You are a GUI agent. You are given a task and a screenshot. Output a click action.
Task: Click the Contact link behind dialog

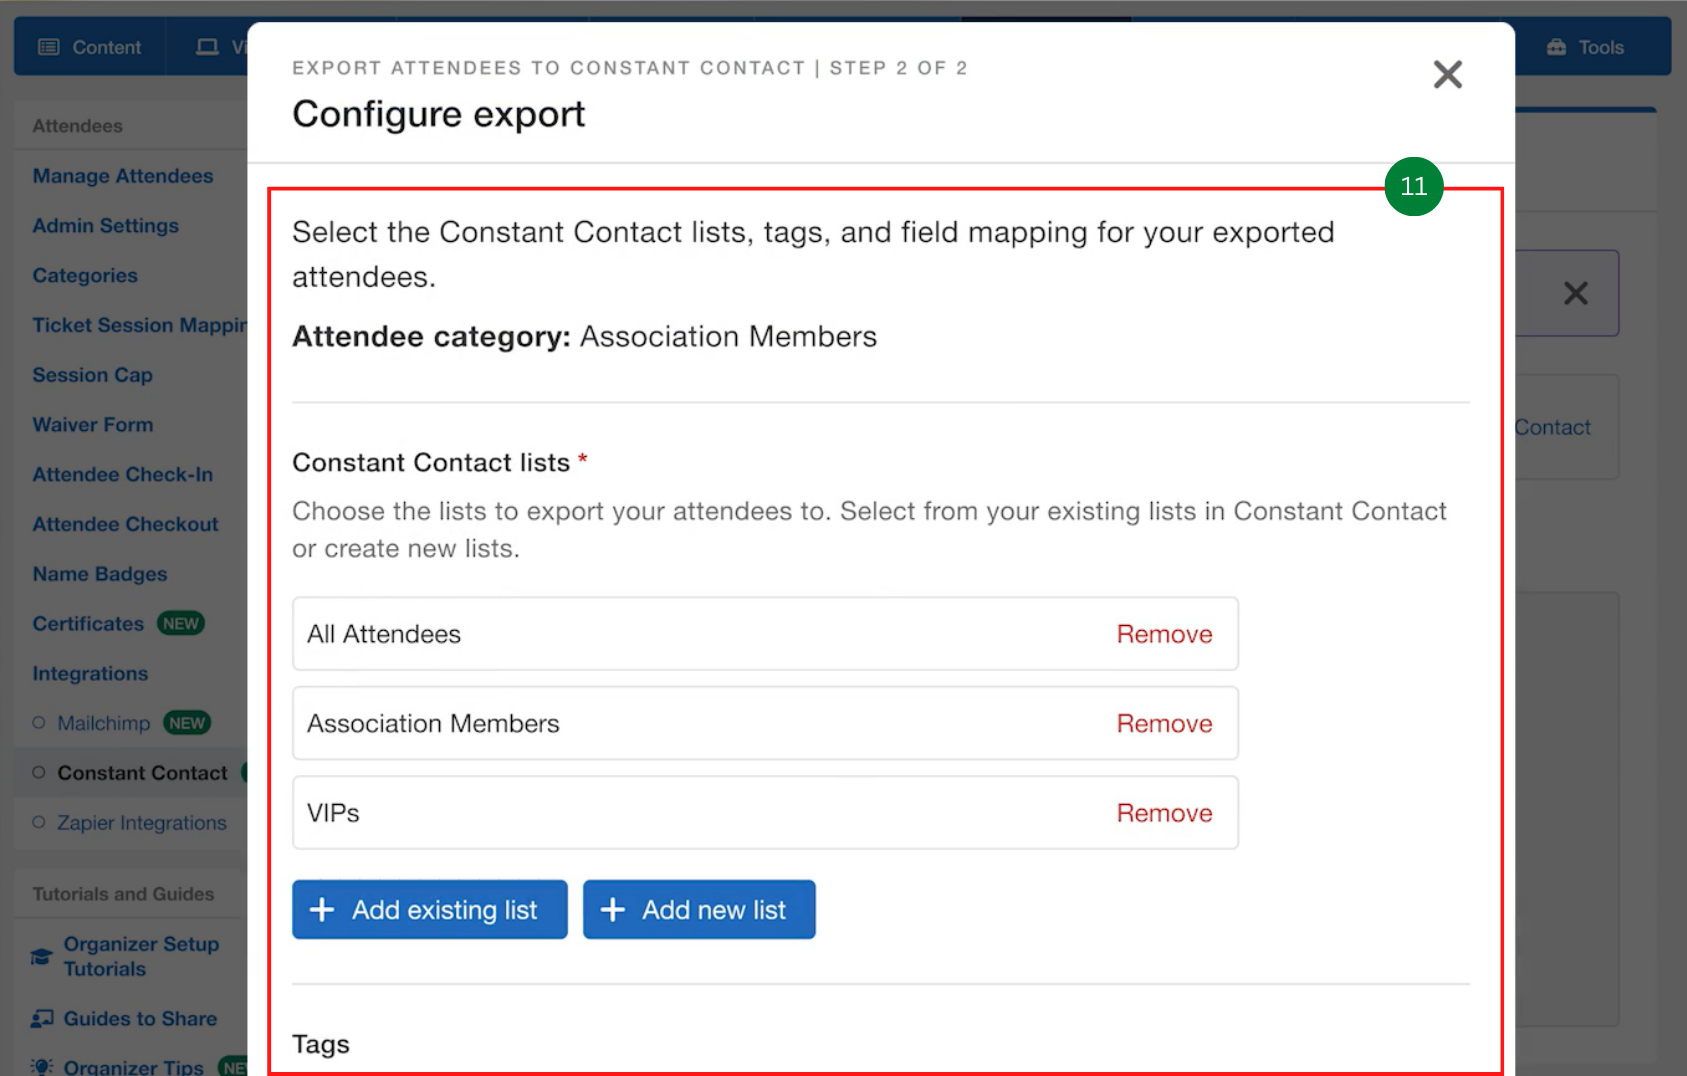click(1553, 427)
